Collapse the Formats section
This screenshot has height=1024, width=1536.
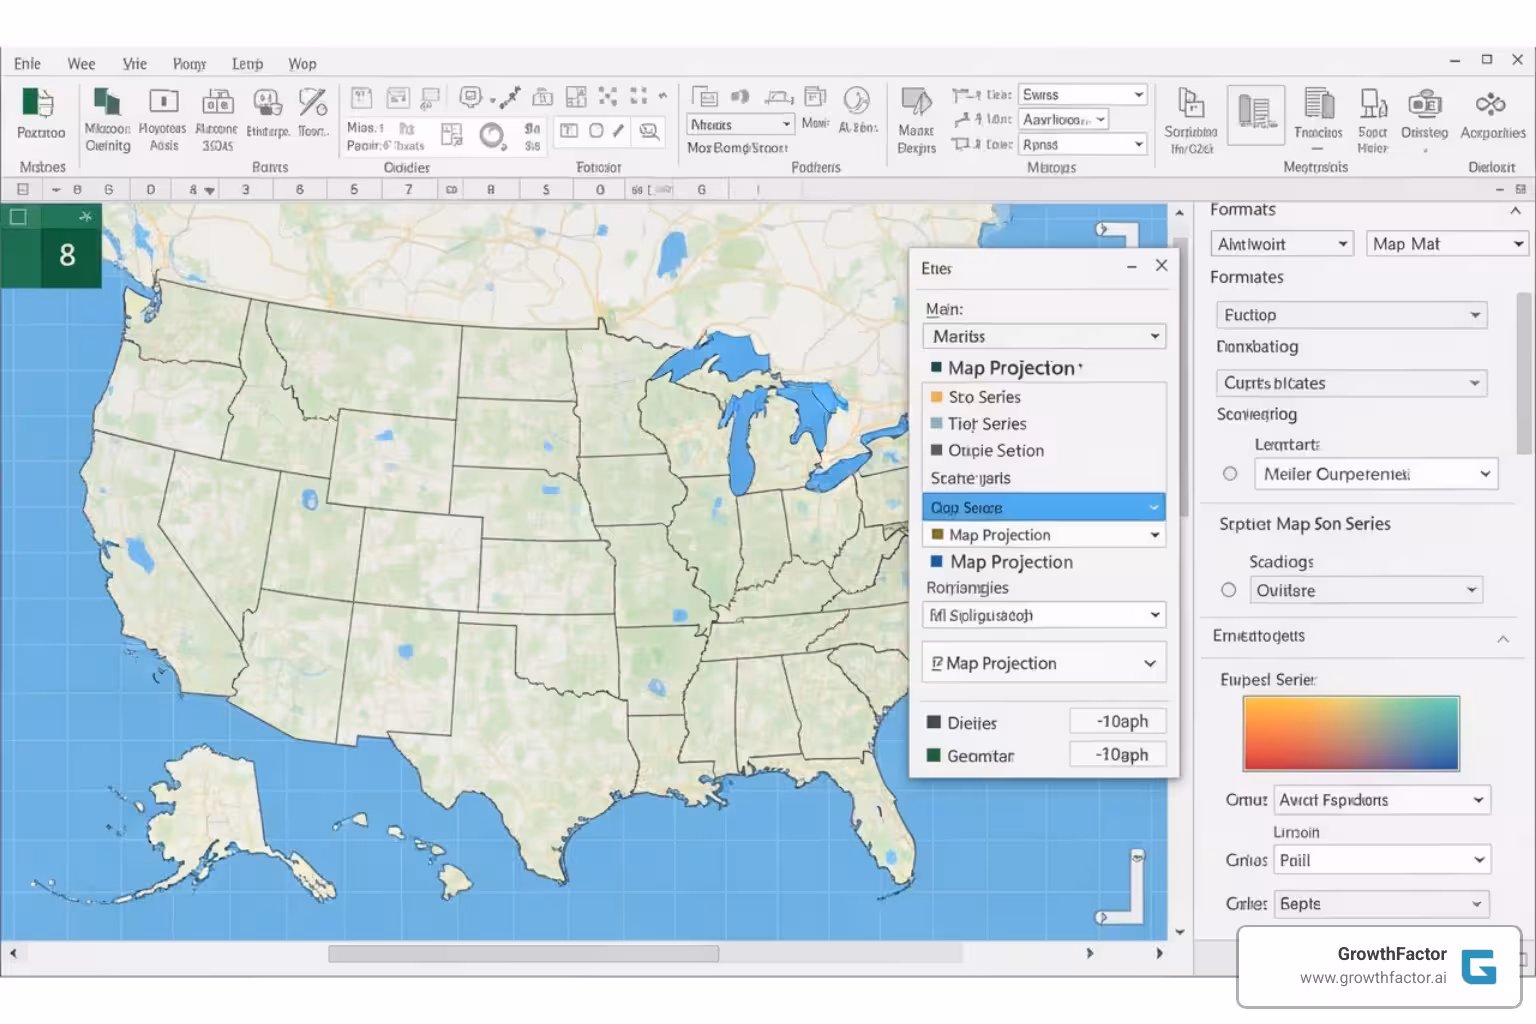[x=1514, y=211]
